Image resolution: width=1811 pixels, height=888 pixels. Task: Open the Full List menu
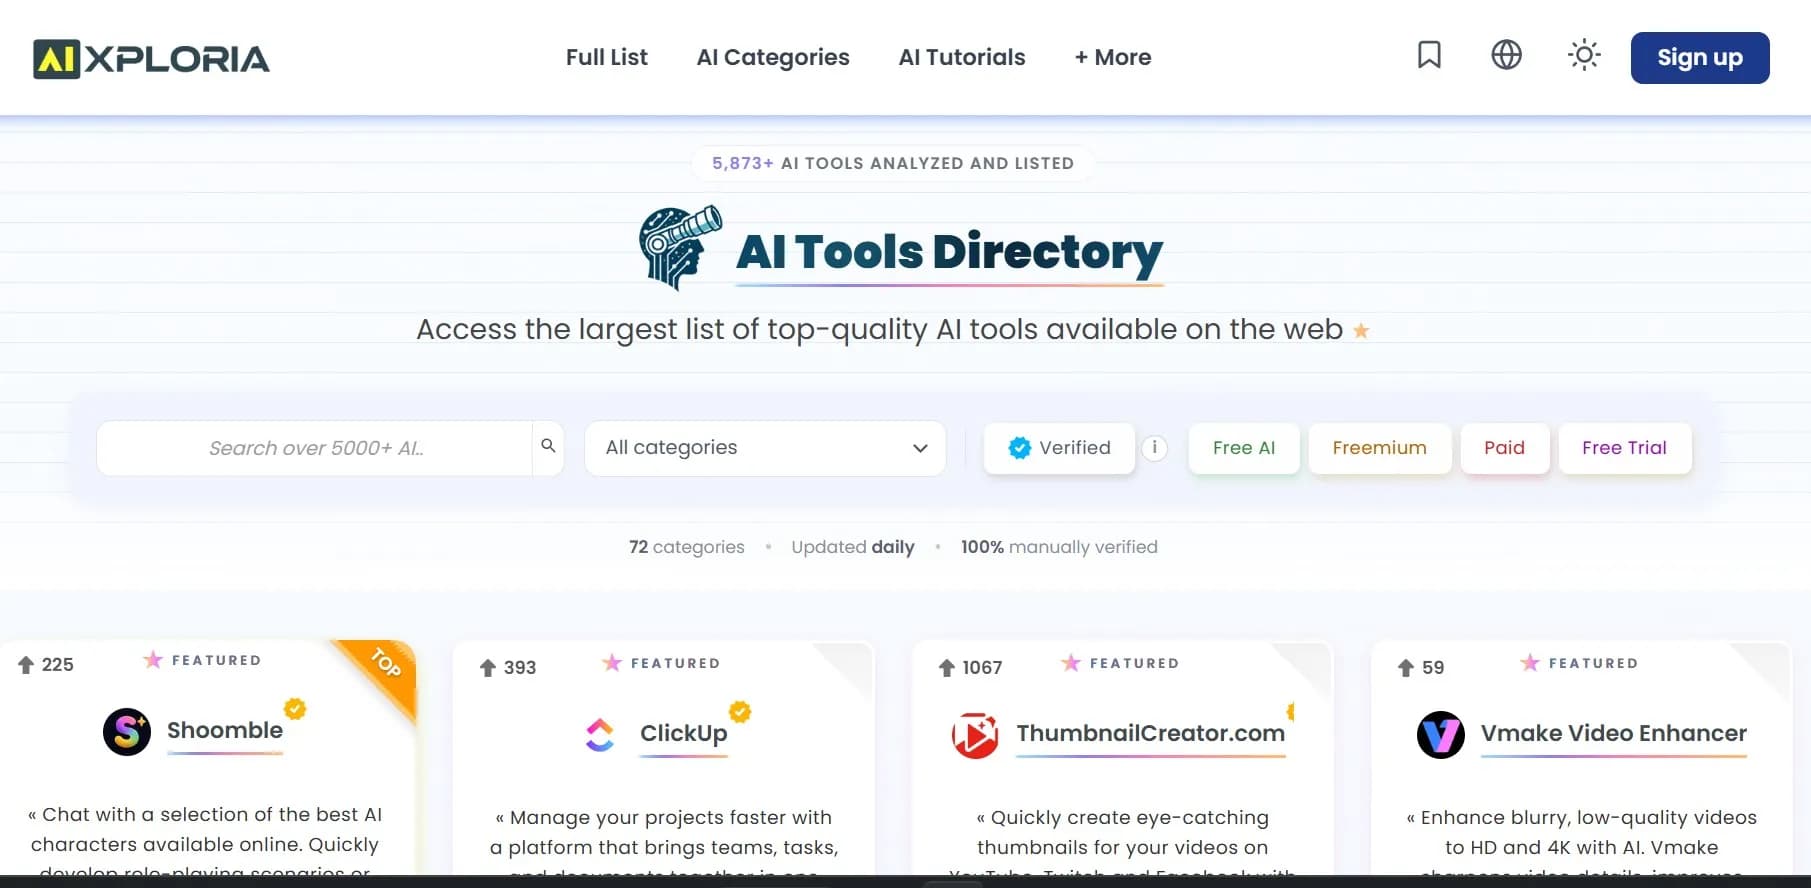607,57
